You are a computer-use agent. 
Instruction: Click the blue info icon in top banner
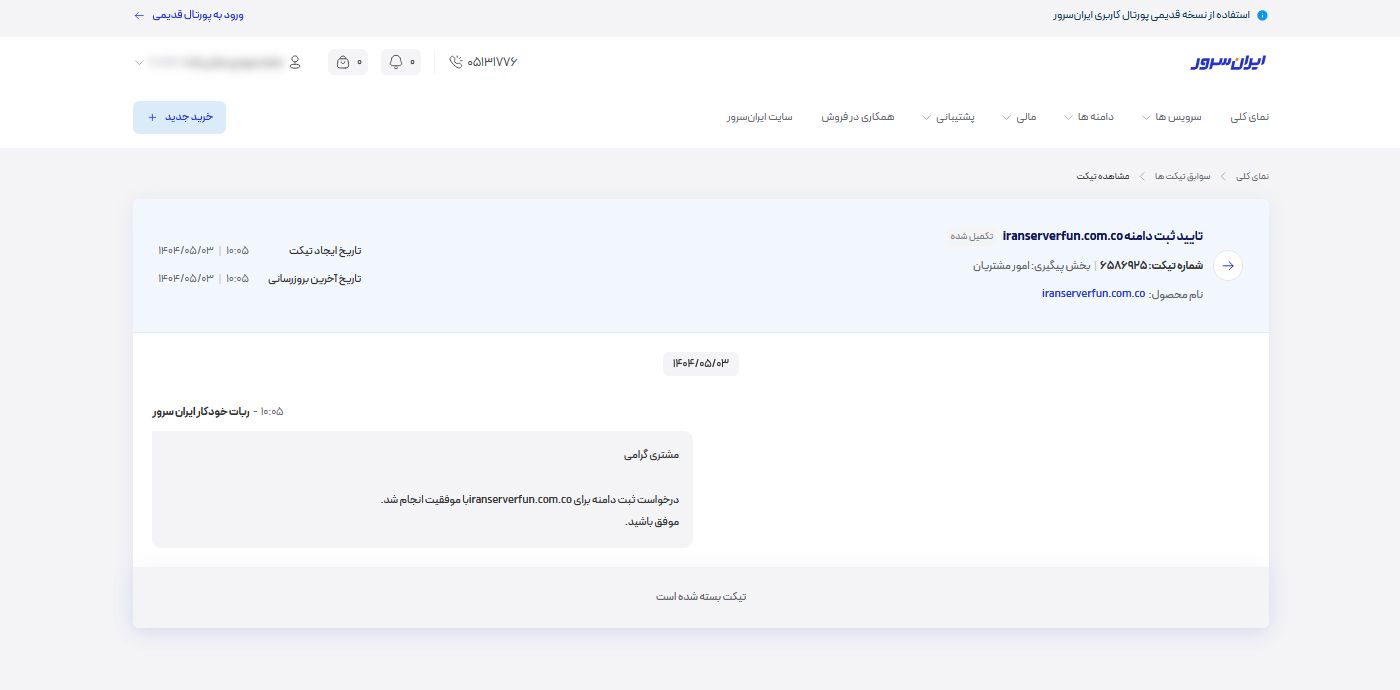tap(1262, 15)
